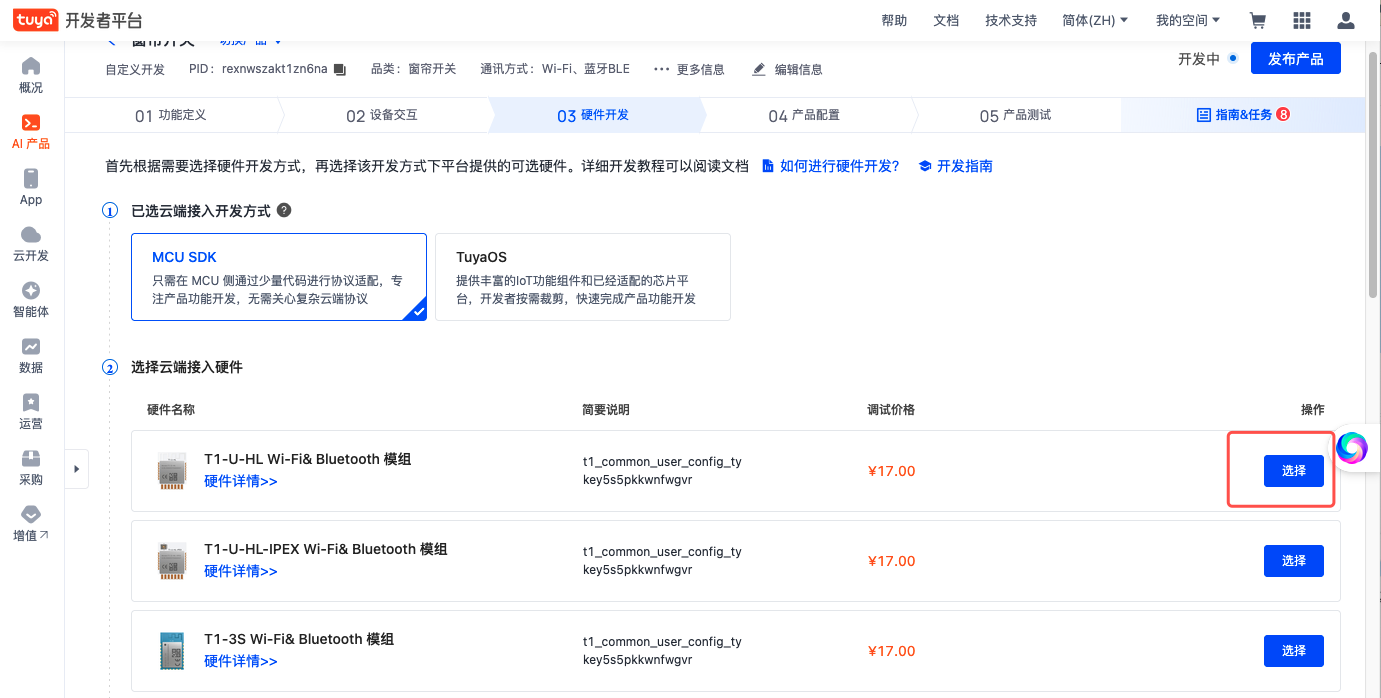1381x698 pixels.
Task: Open the 运营 operations sidebar section
Action: tap(31, 412)
